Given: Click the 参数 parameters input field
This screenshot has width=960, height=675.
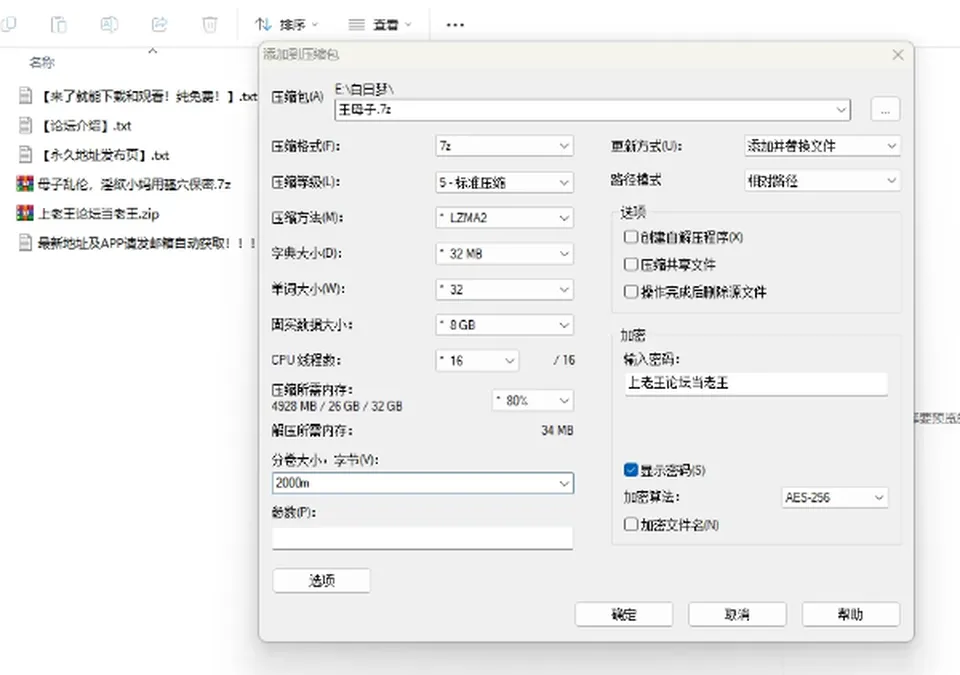Looking at the screenshot, I should [x=422, y=538].
